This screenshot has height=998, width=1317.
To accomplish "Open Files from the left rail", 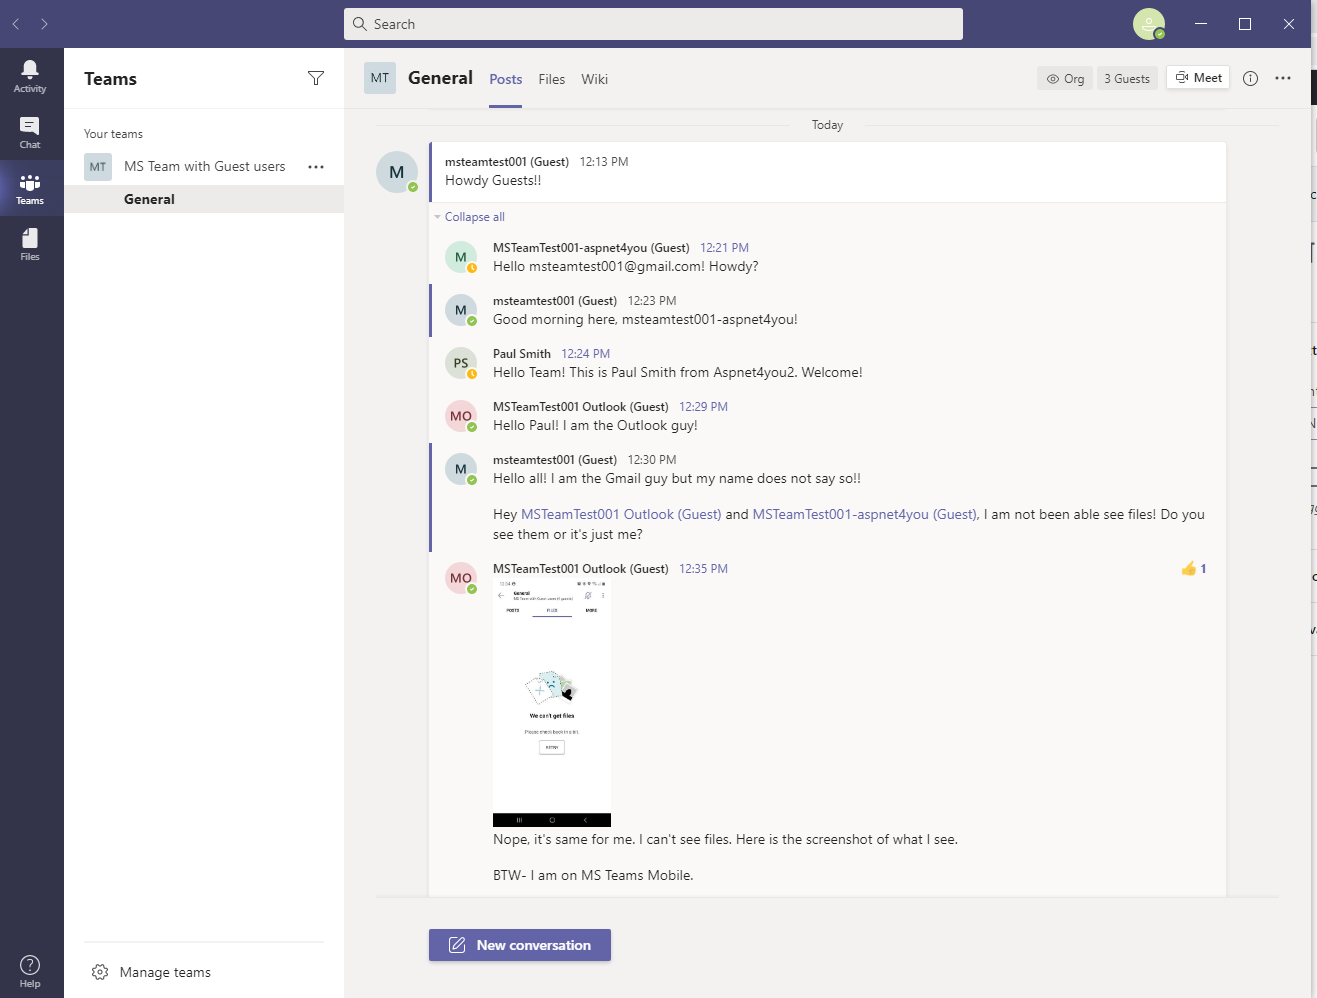I will (30, 244).
